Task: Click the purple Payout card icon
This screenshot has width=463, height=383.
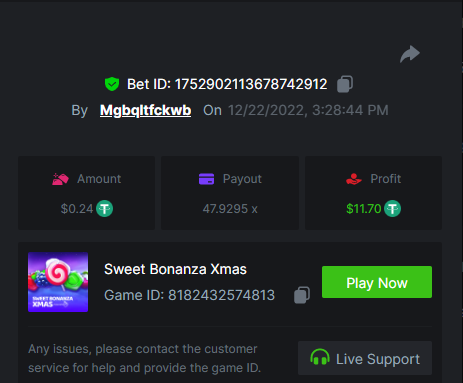Action: click(x=206, y=179)
